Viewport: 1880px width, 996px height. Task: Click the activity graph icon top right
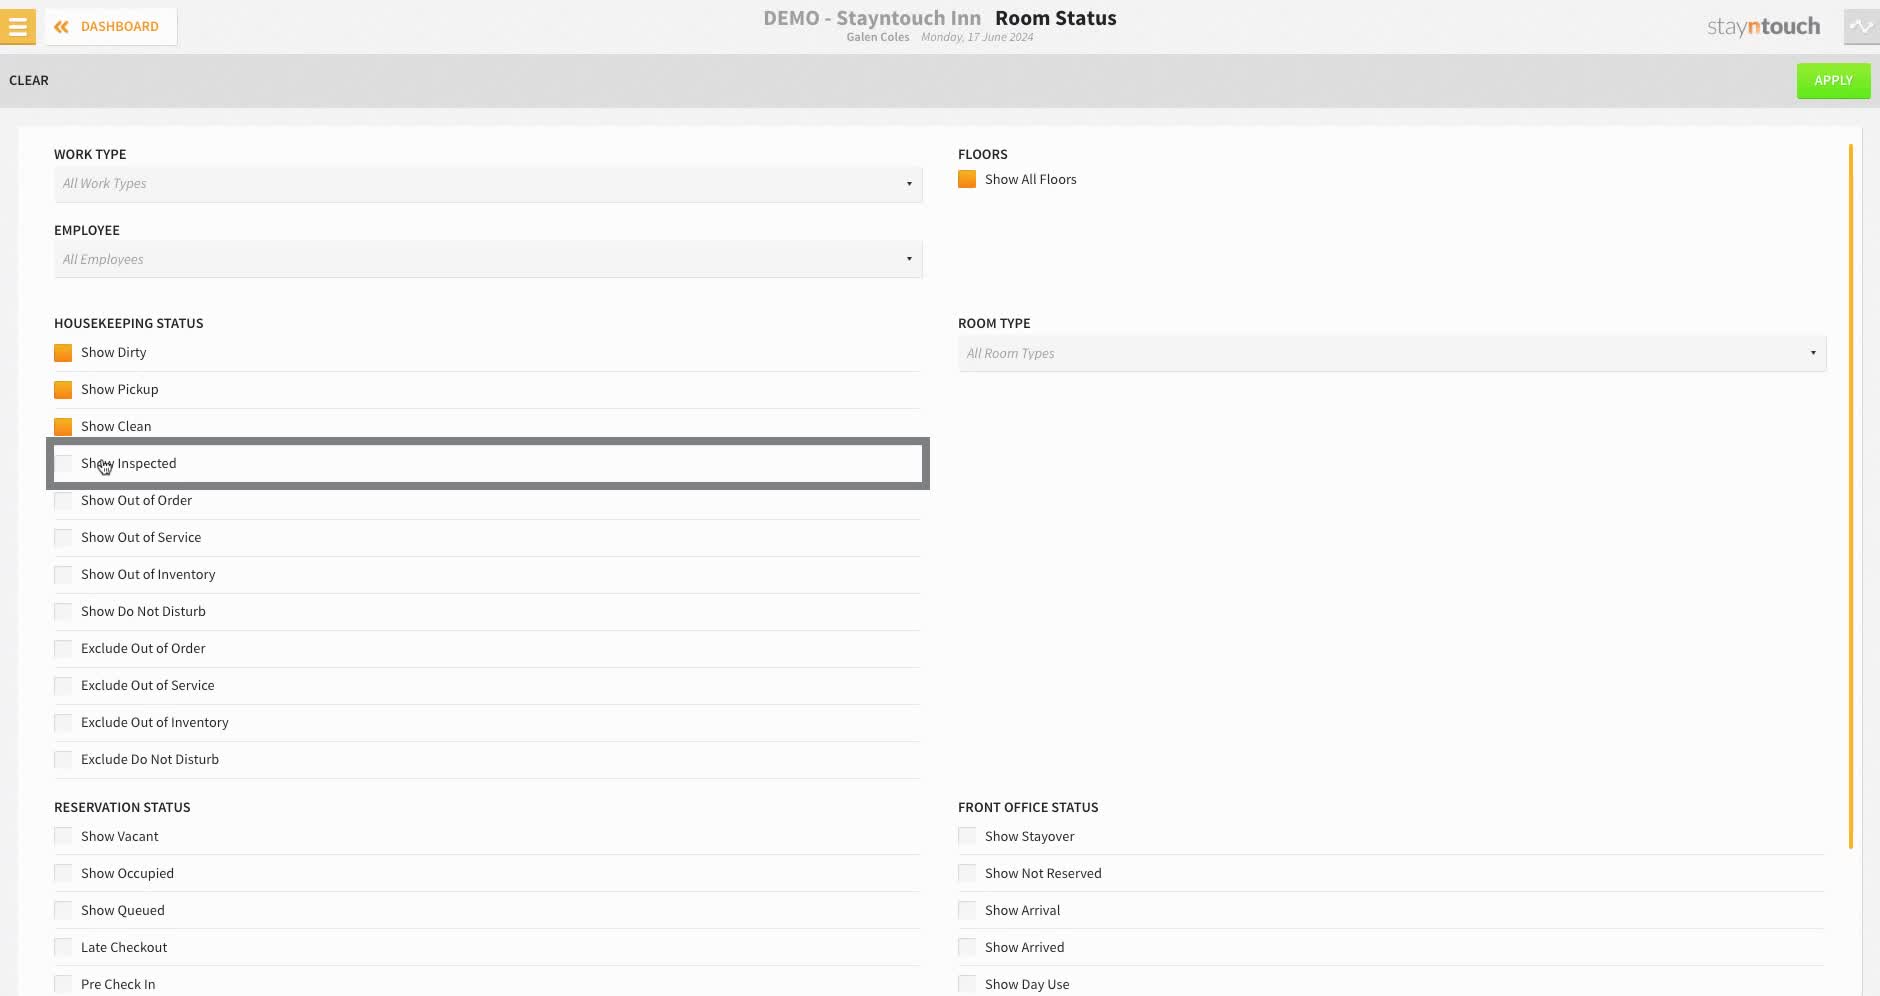[x=1861, y=26]
